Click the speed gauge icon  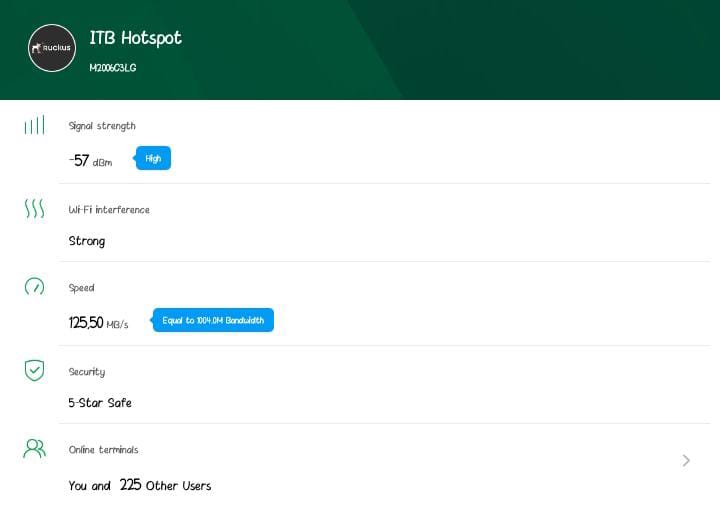click(34, 287)
